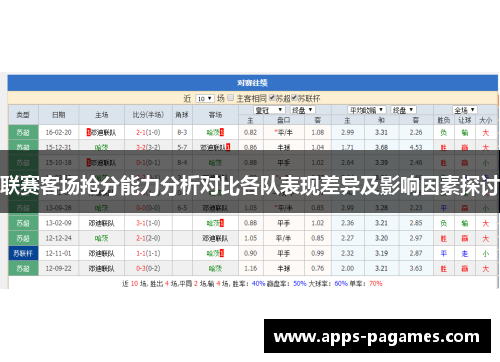The image size is (500, 362).
Task: Click the 70% odd rate value
Action: click(x=376, y=284)
